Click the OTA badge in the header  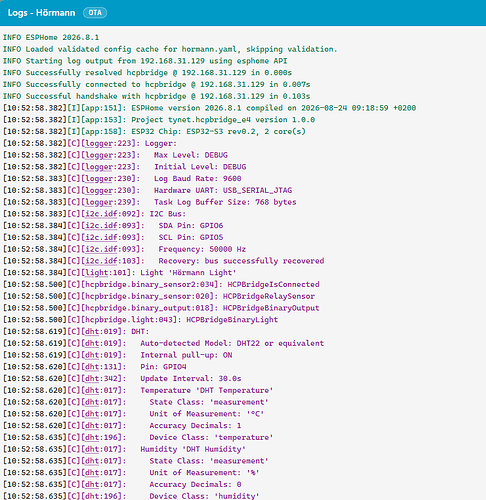(x=95, y=13)
